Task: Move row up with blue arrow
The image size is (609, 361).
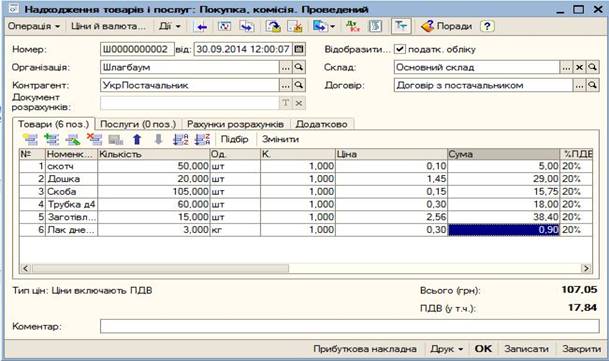Action: [x=137, y=139]
